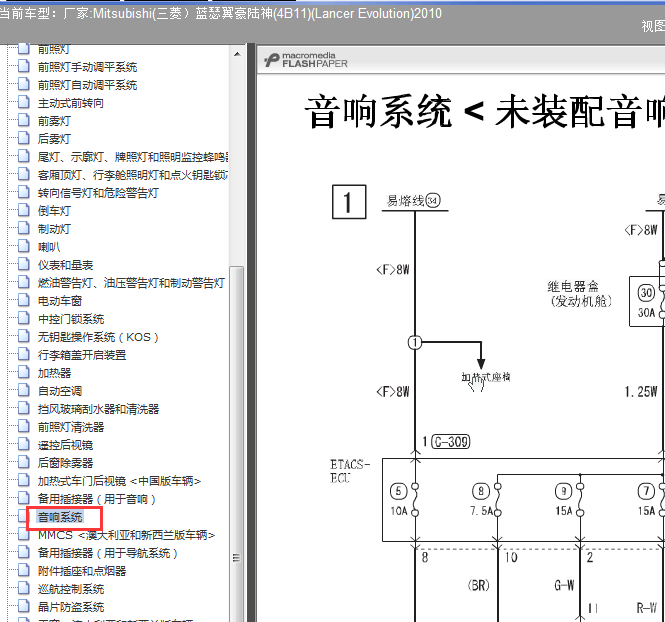Open the 后窗除雾器 entry
Viewport: 665px width, 622px height.
[x=65, y=463]
